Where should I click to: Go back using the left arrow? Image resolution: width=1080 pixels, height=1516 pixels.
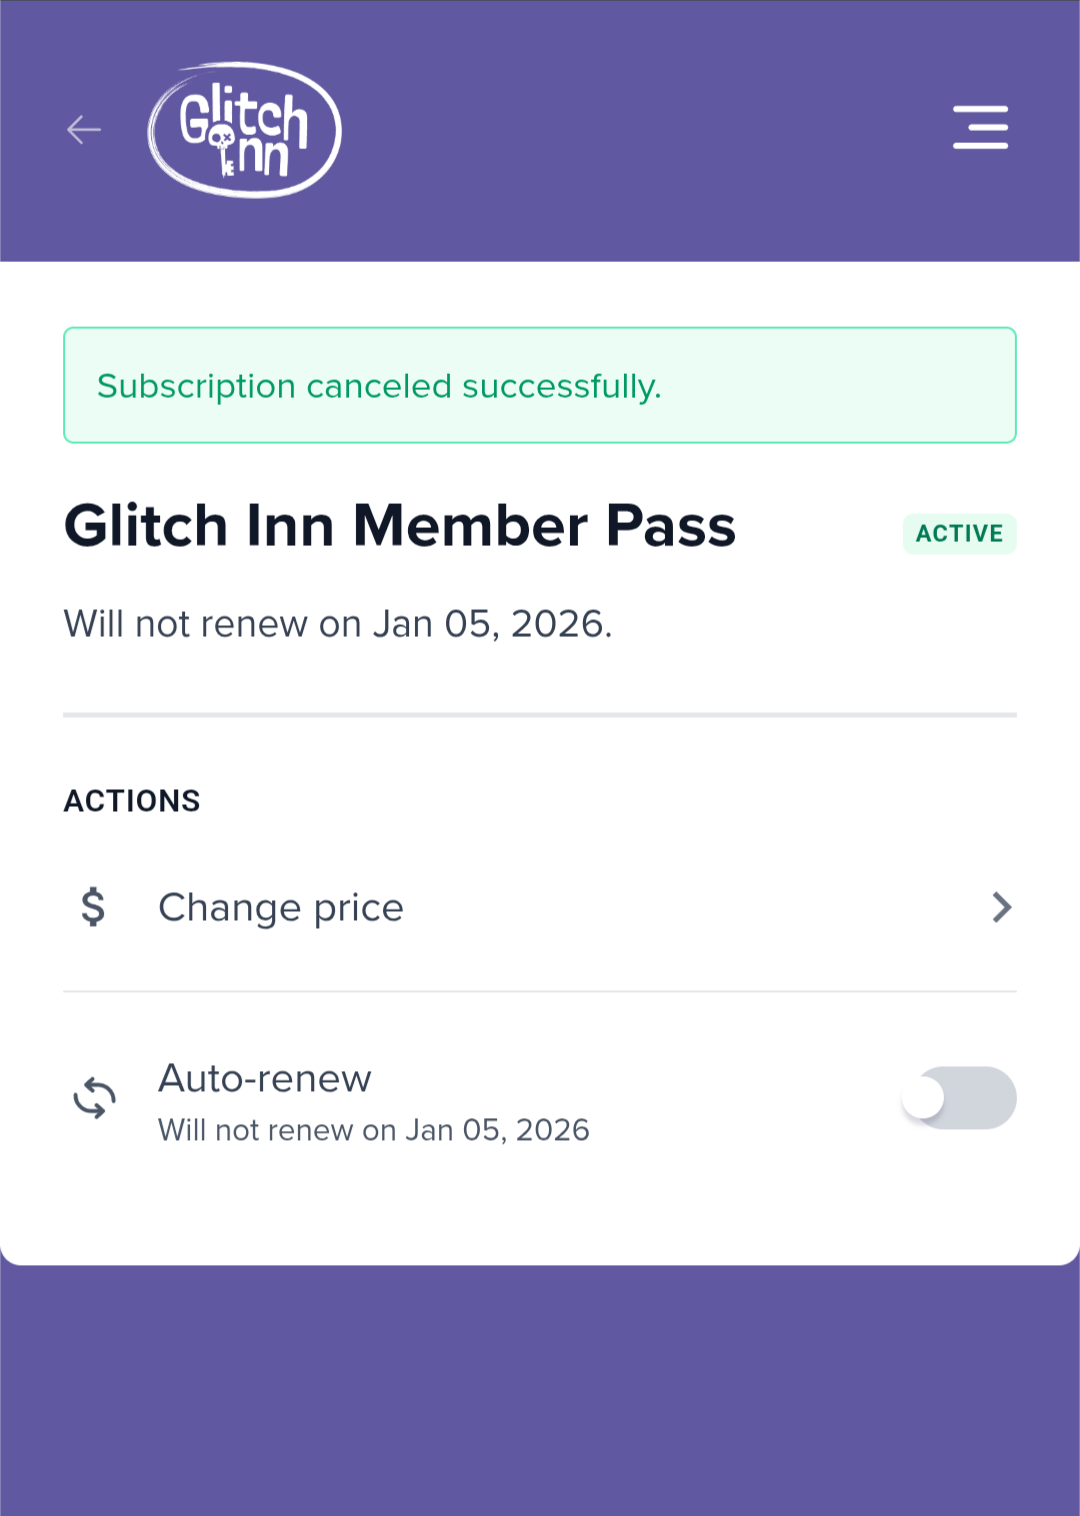[x=84, y=130]
